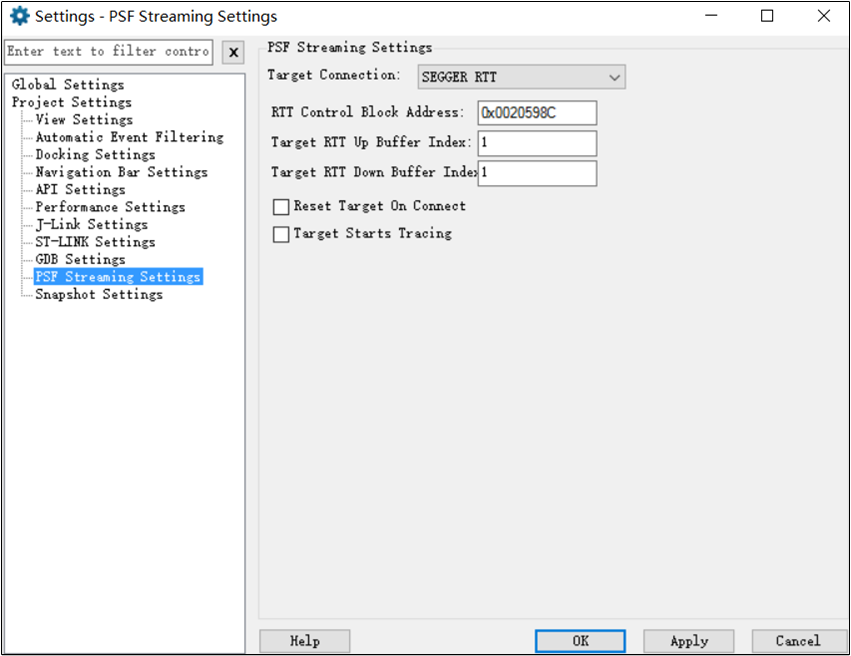The image size is (851, 656).
Task: Click the RTT Control Block Address field
Action: [x=537, y=113]
